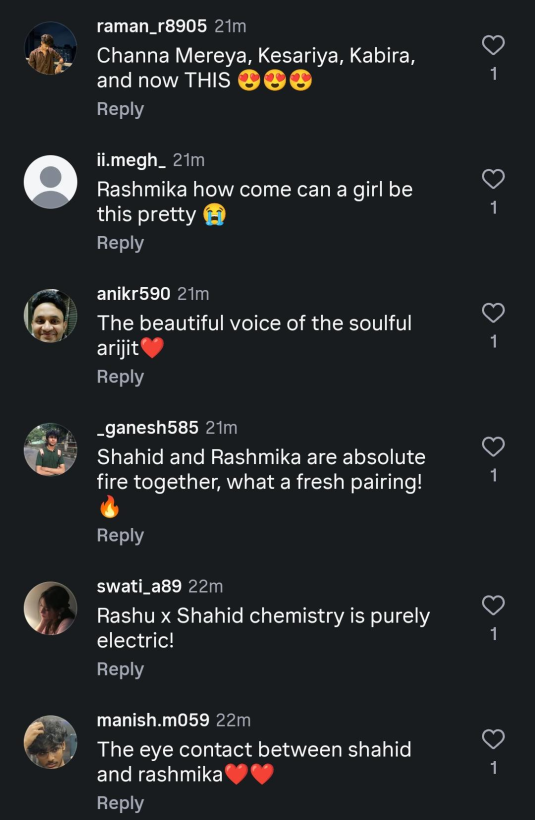Open the manish.m059 username link
The image size is (535, 820).
coord(153,720)
